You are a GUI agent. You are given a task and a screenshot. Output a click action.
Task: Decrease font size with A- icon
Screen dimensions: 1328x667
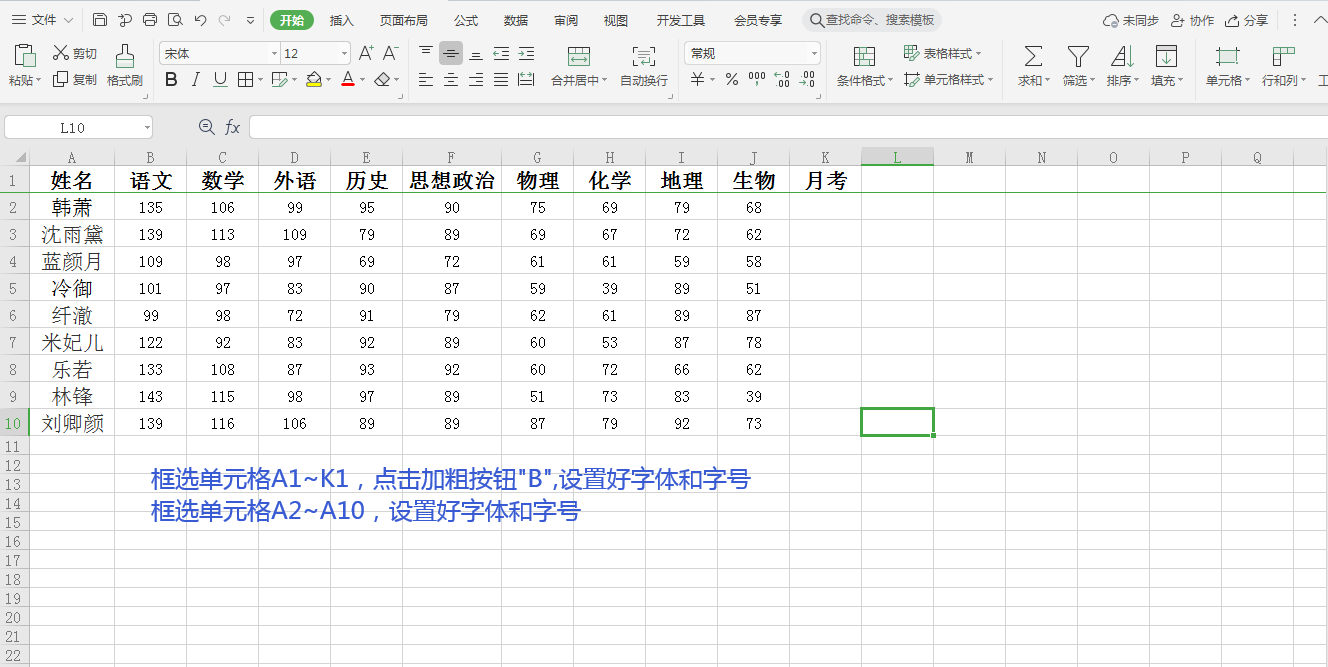(391, 53)
